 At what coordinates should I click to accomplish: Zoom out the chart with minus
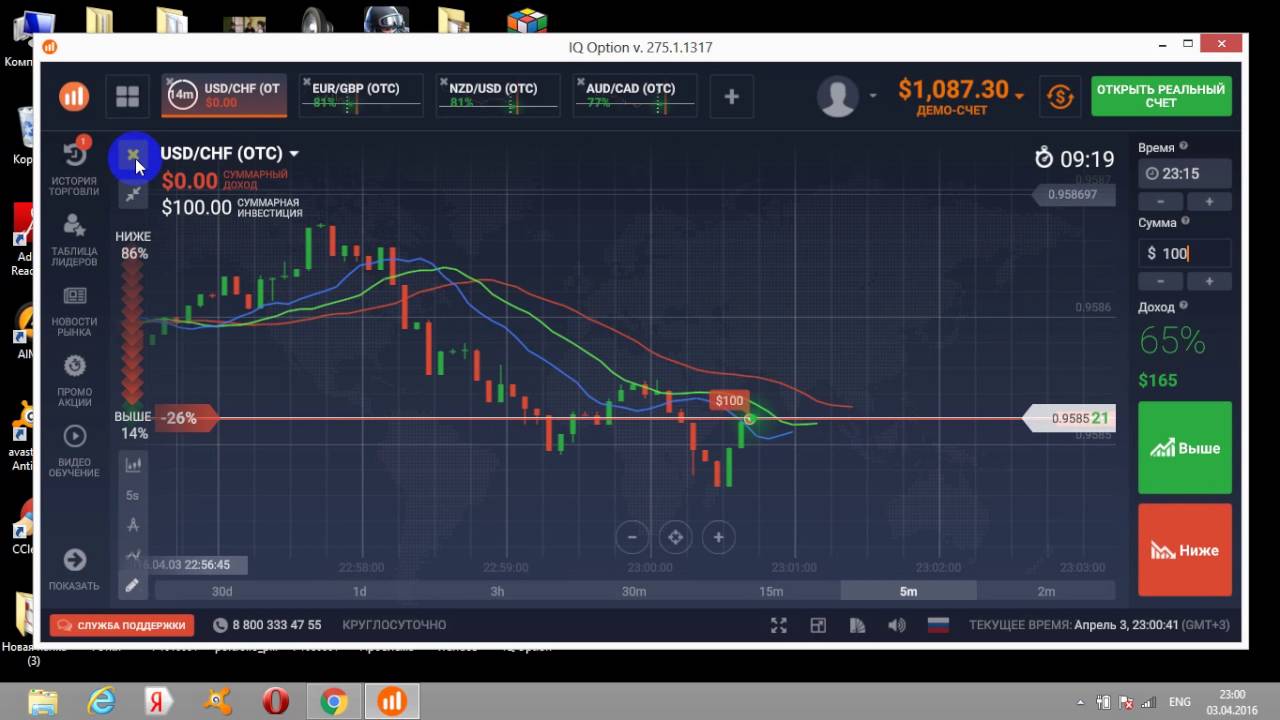point(632,537)
